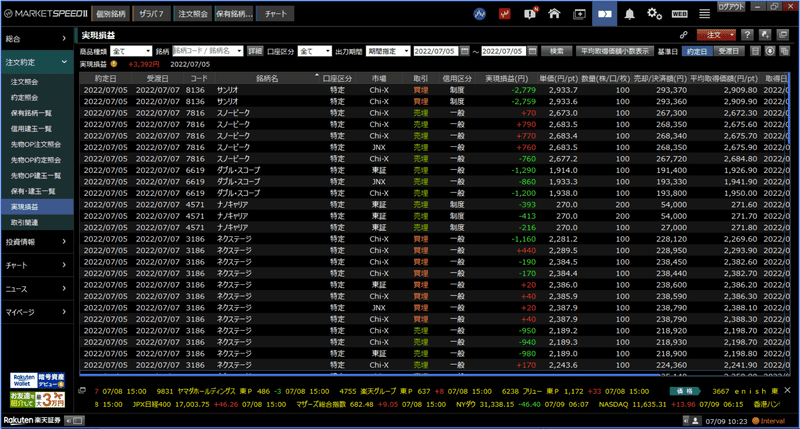800x429 pixels.
Task: Click the download circle icon
Action: 770,51
